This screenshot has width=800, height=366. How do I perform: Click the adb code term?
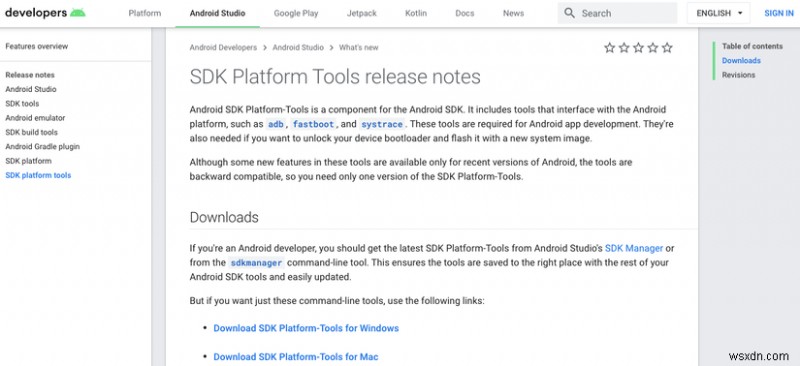coord(276,124)
